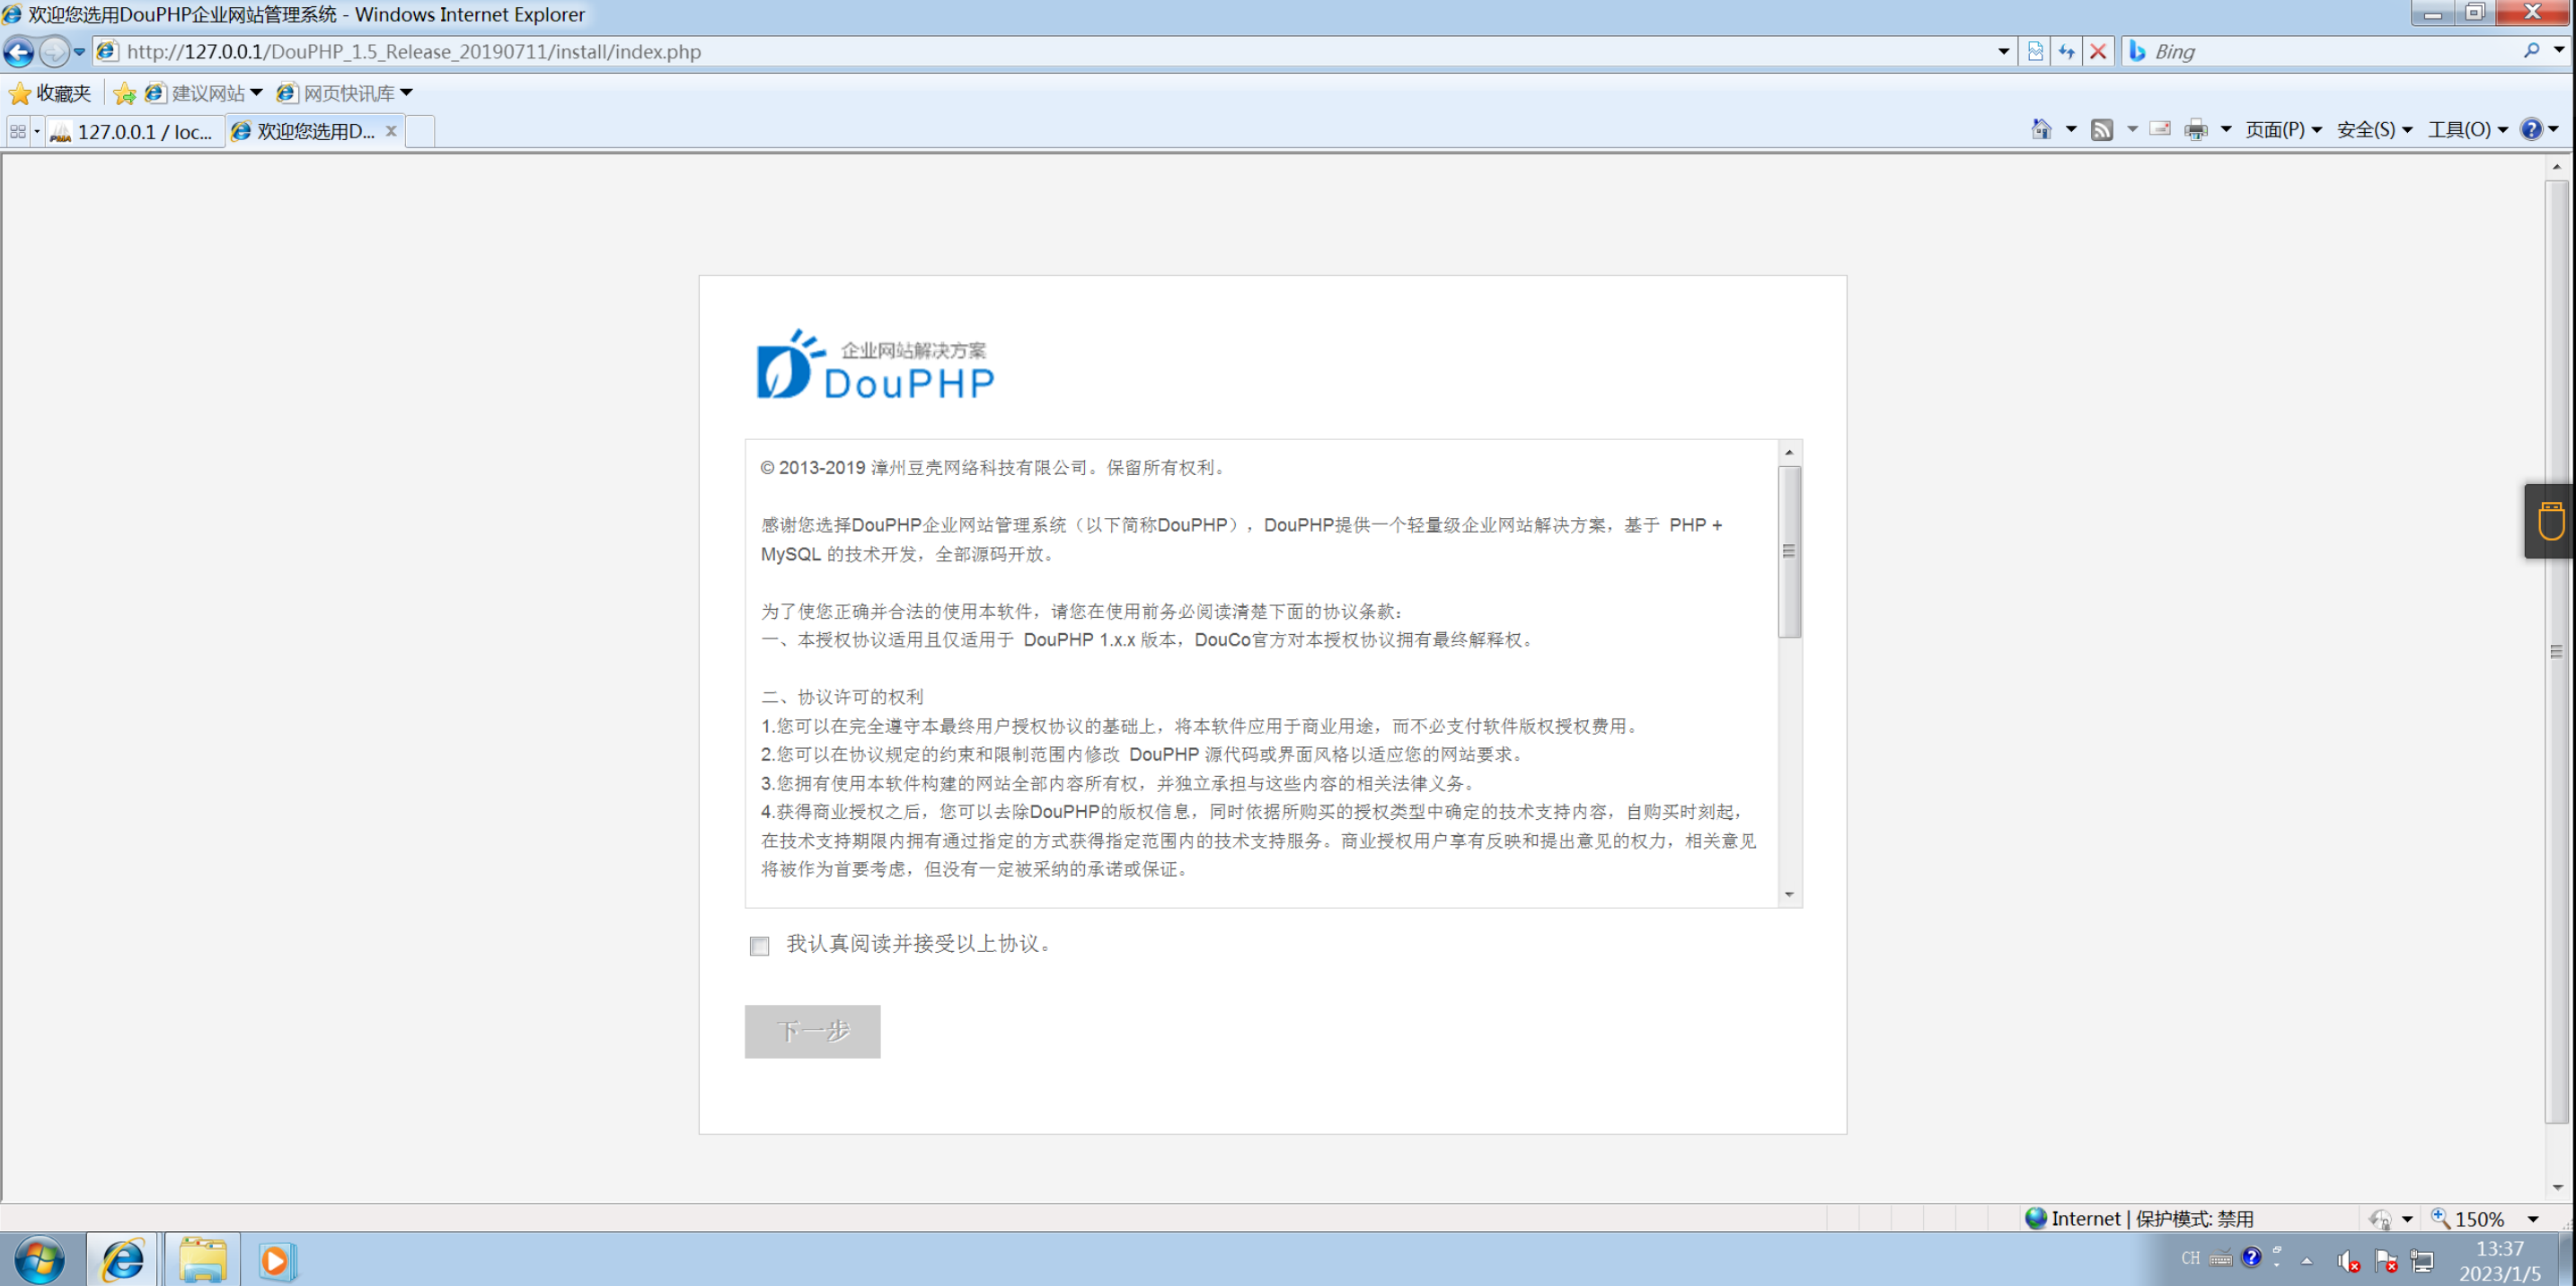
Task: Check the 我认真阅读并接受以上协议 checkbox
Action: click(x=759, y=945)
